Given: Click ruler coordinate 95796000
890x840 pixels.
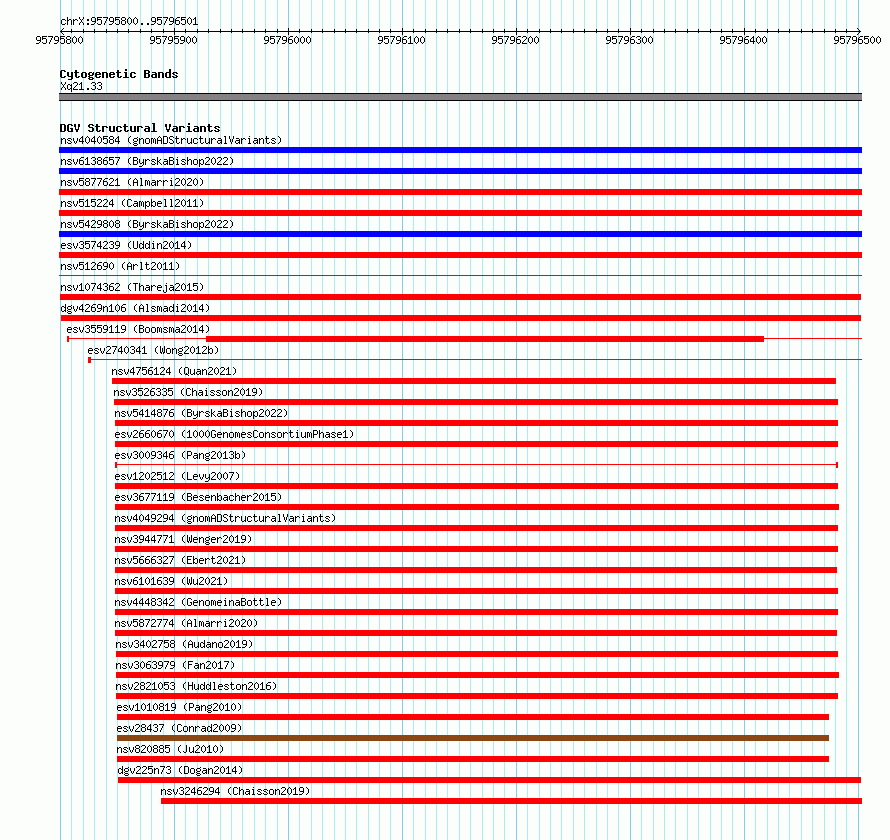Looking at the screenshot, I should [288, 40].
